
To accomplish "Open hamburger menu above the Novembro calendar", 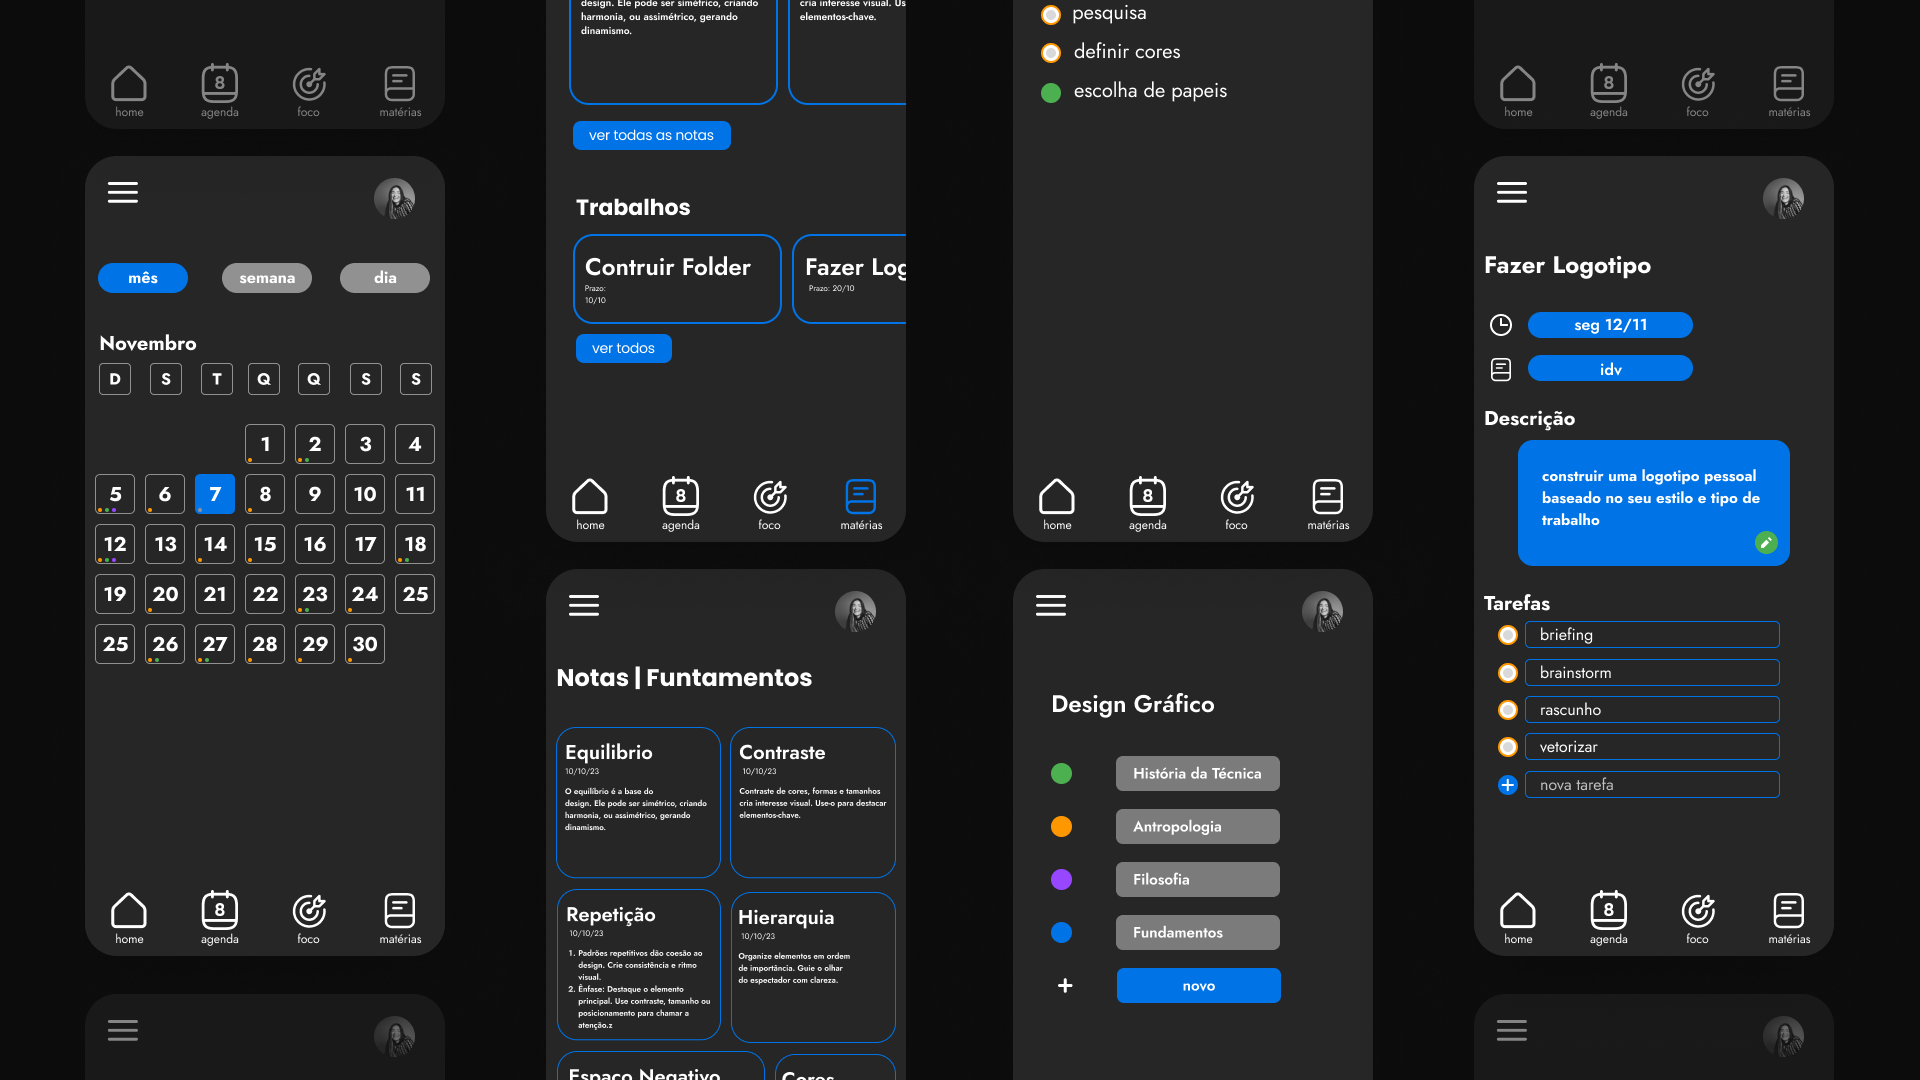I will click(x=123, y=192).
